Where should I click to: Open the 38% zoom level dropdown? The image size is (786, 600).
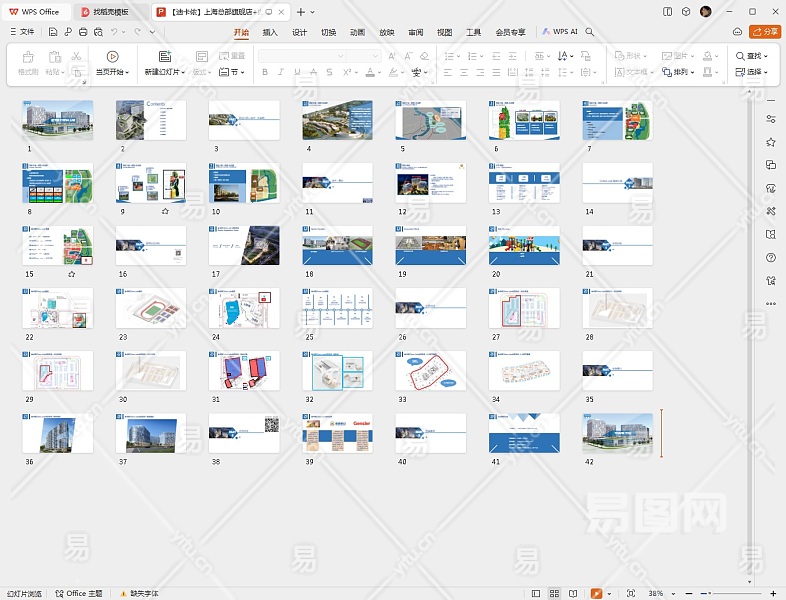(659, 593)
